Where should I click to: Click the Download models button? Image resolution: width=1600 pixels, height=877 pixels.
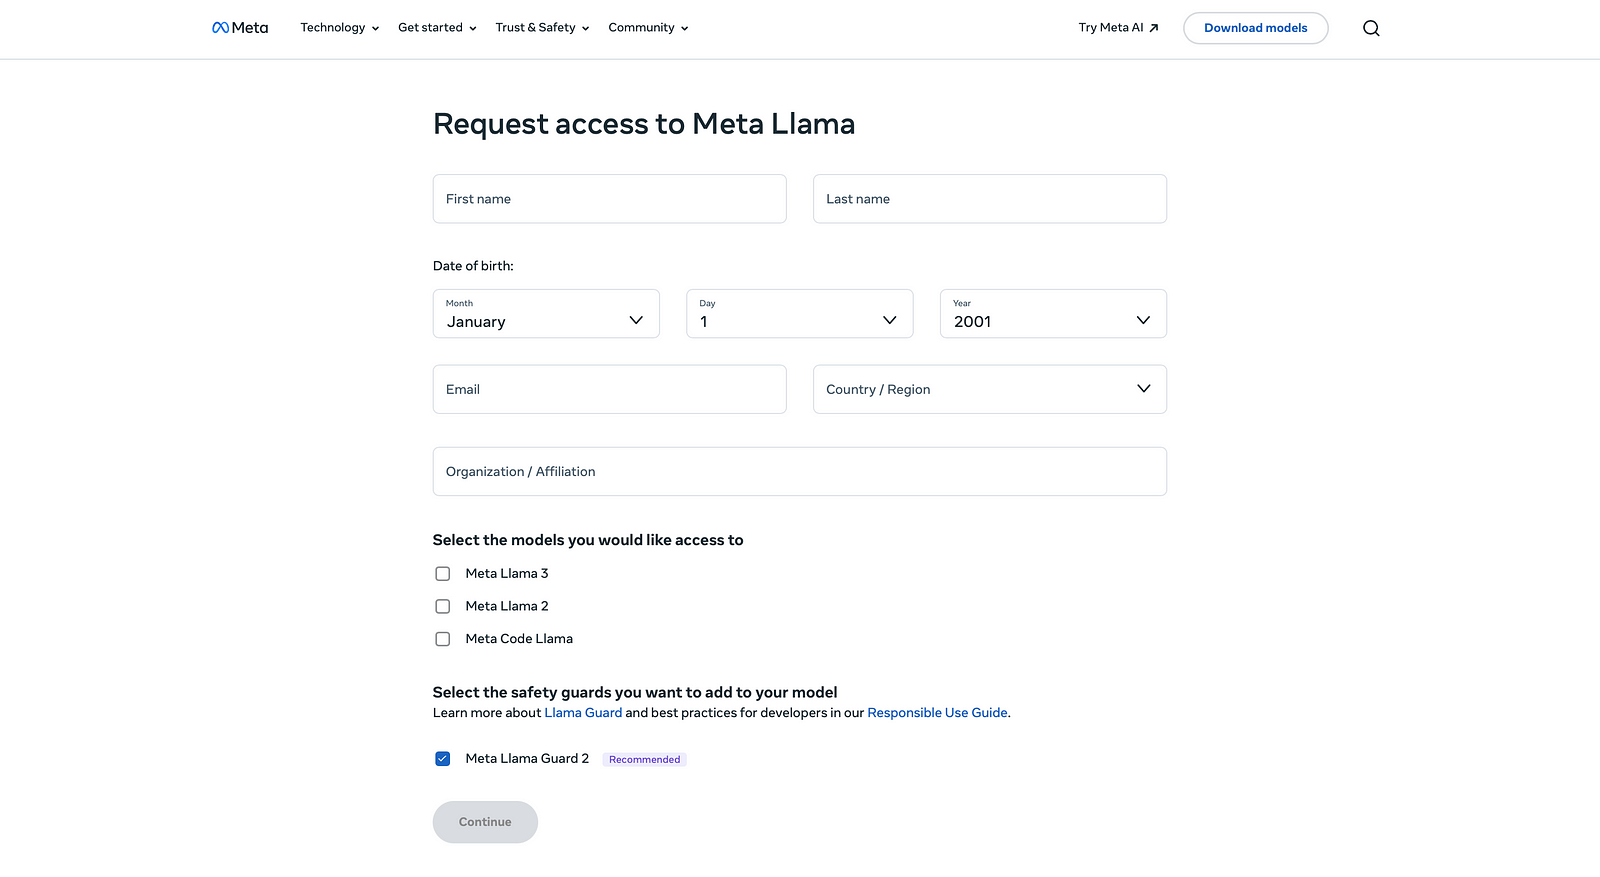point(1255,28)
